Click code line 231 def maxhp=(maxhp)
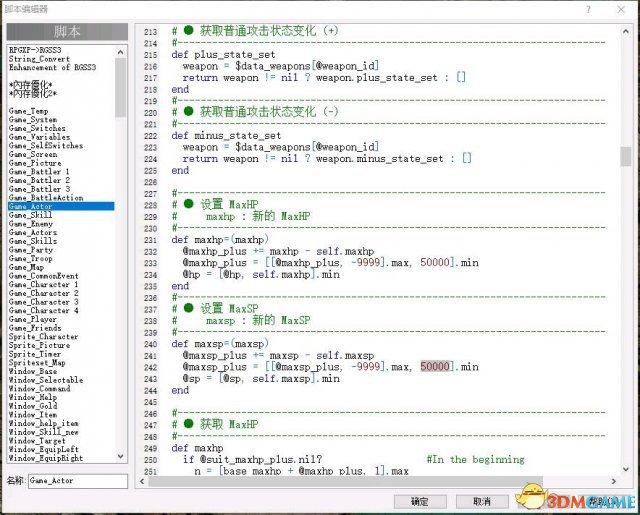 pos(220,240)
